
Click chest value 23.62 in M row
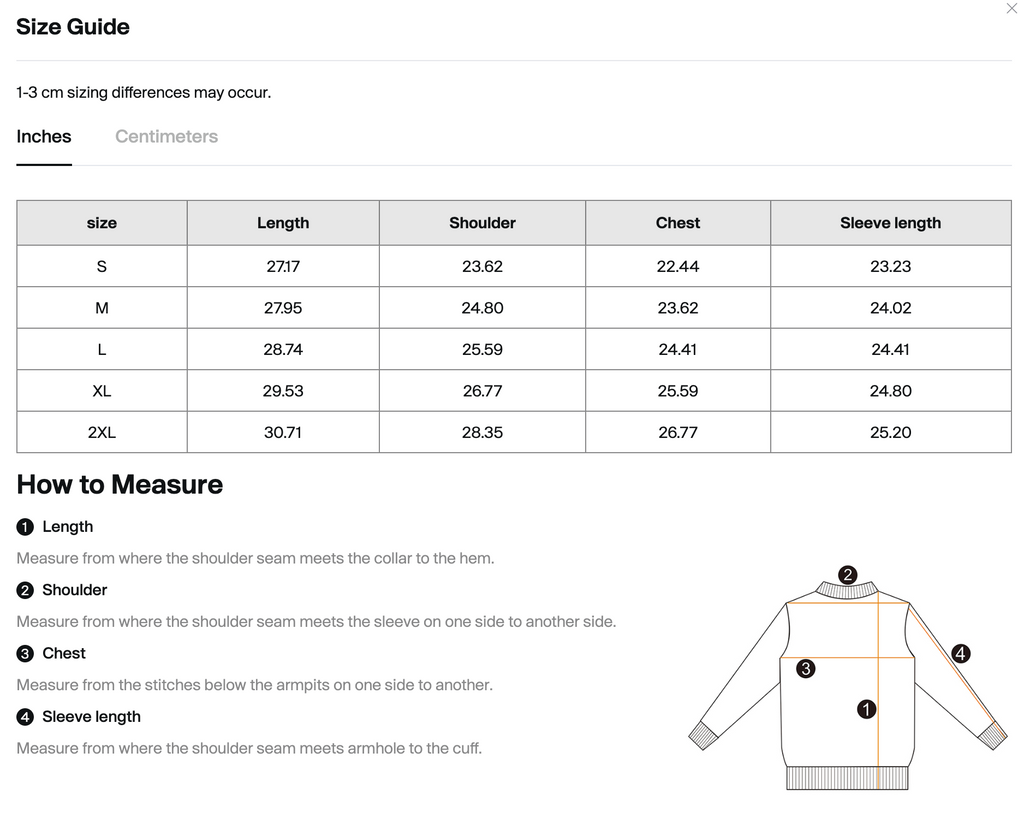click(678, 308)
